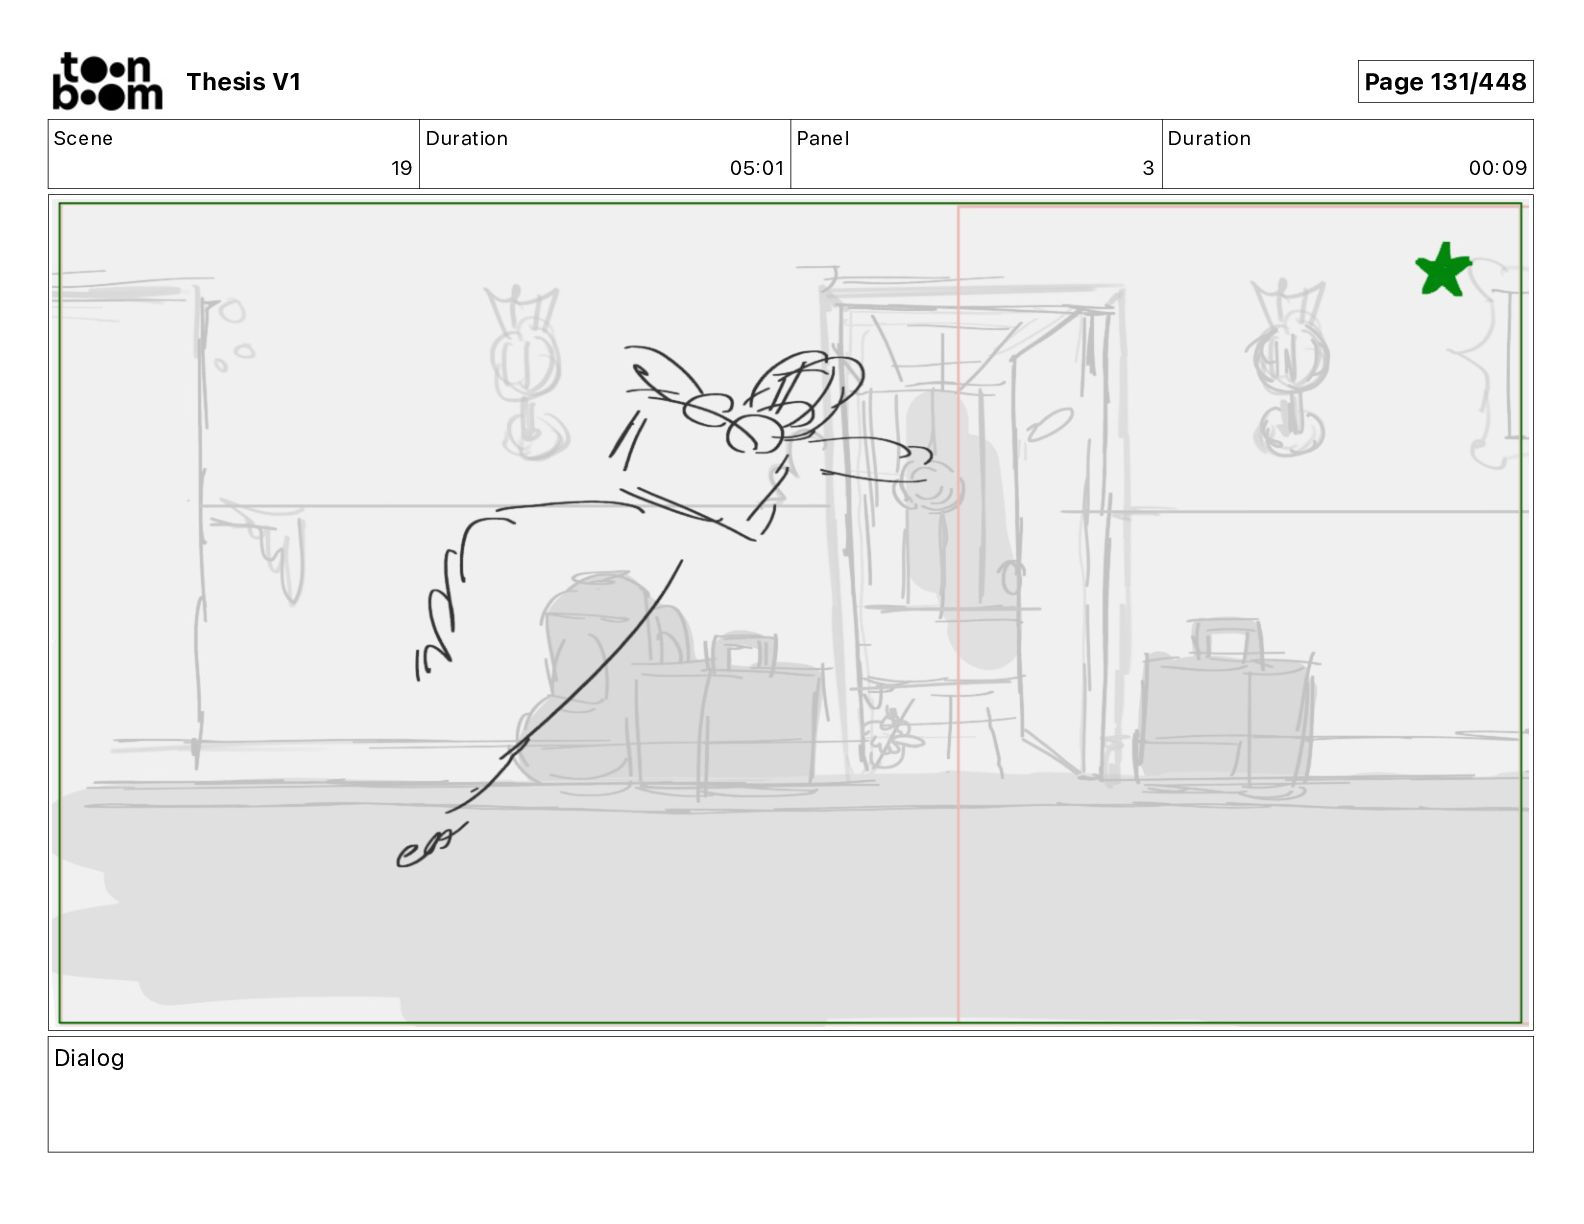1584x1224 pixels.
Task: Select scene number '19'
Action: pyautogui.click(x=401, y=168)
